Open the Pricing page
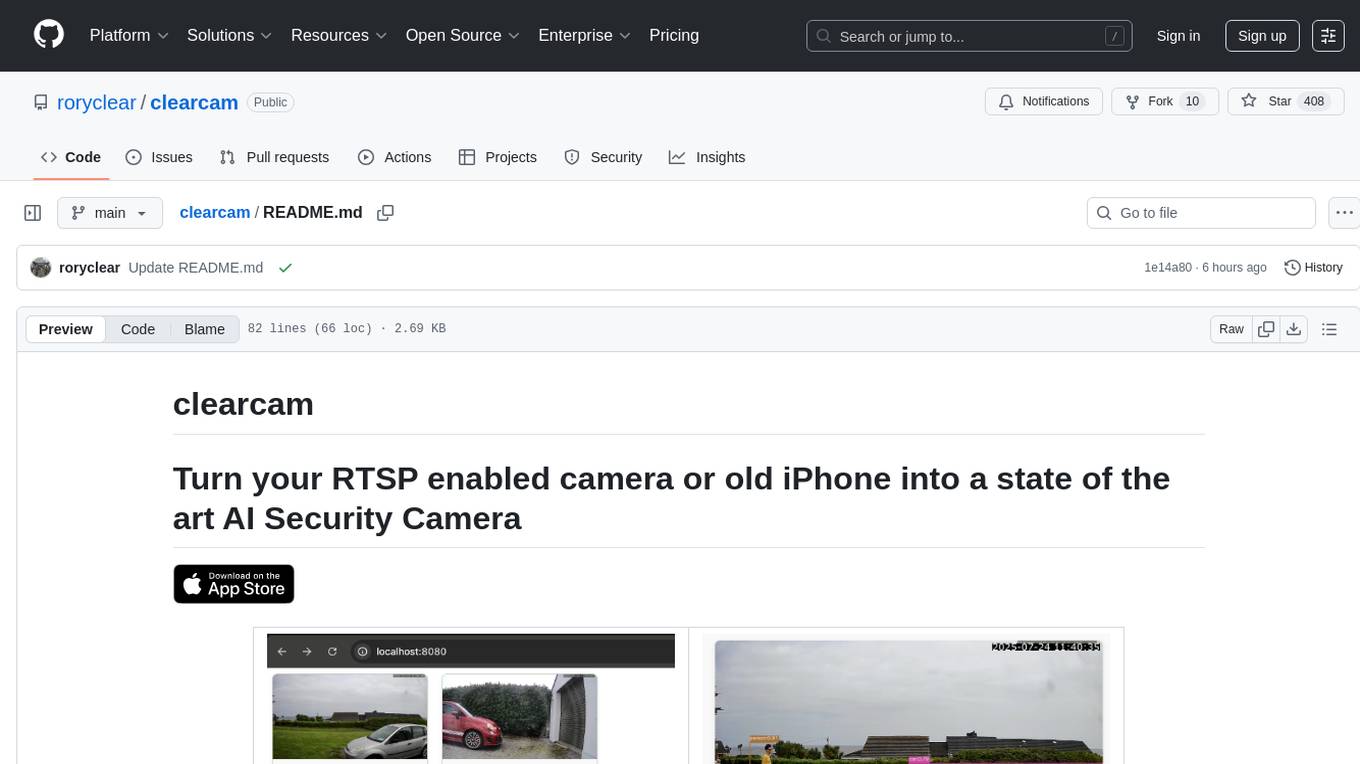Image resolution: width=1360 pixels, height=764 pixels. (x=674, y=35)
